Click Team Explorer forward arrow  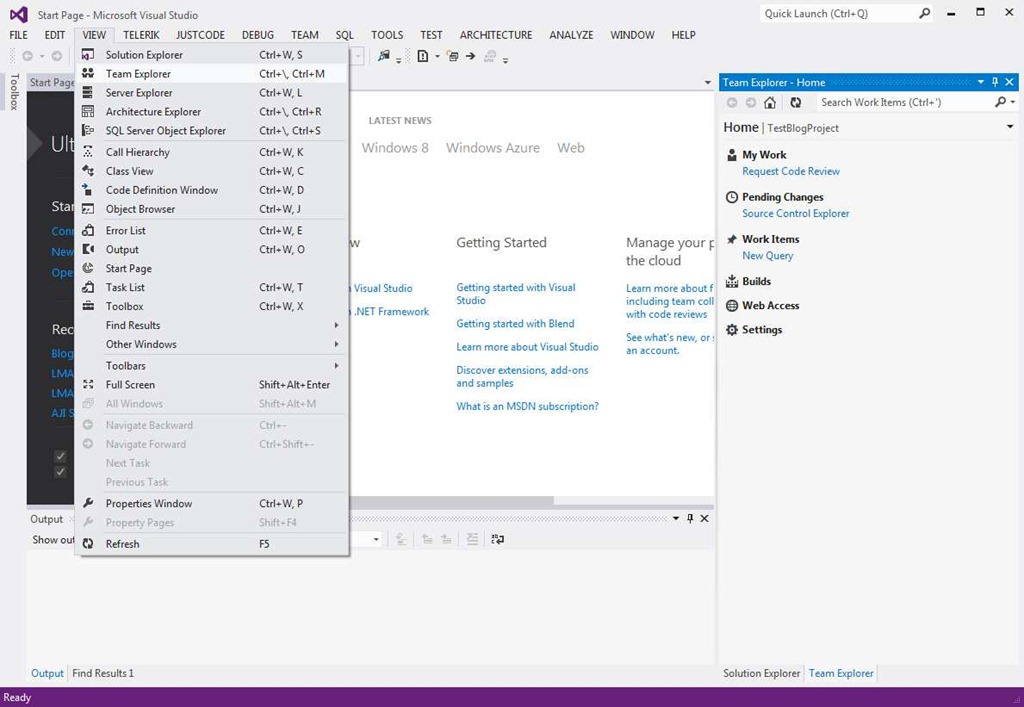coord(751,102)
